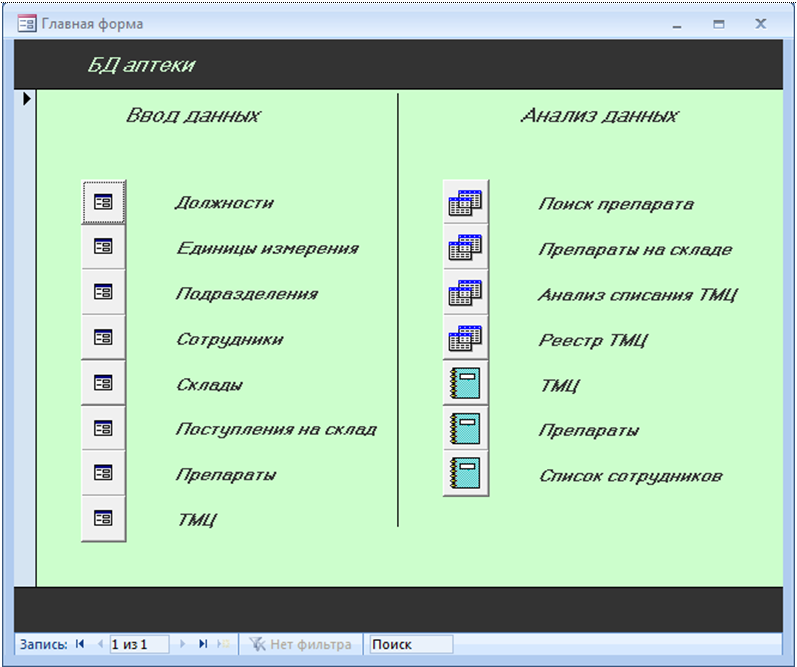Go to first record in navigation bar

click(80, 645)
